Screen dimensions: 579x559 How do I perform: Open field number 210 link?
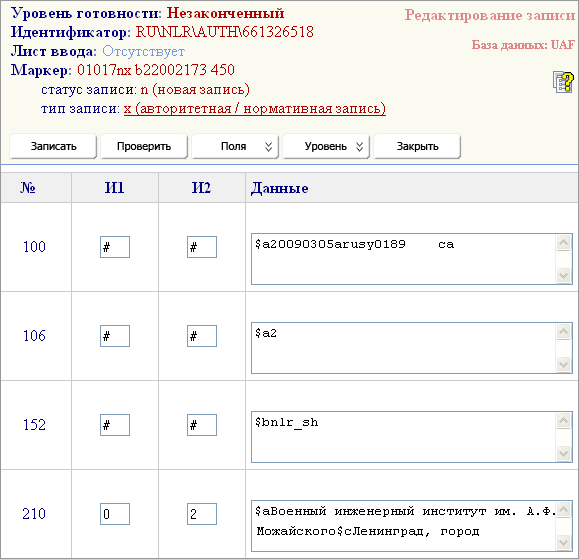(x=34, y=514)
